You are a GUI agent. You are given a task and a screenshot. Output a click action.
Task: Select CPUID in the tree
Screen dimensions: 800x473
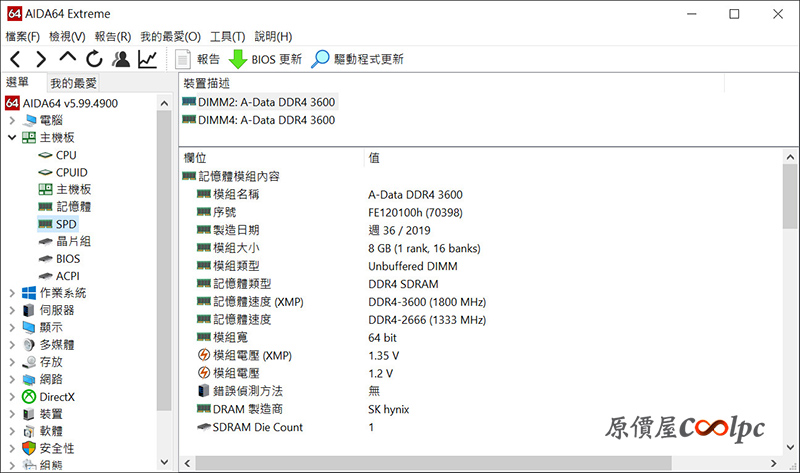point(71,172)
